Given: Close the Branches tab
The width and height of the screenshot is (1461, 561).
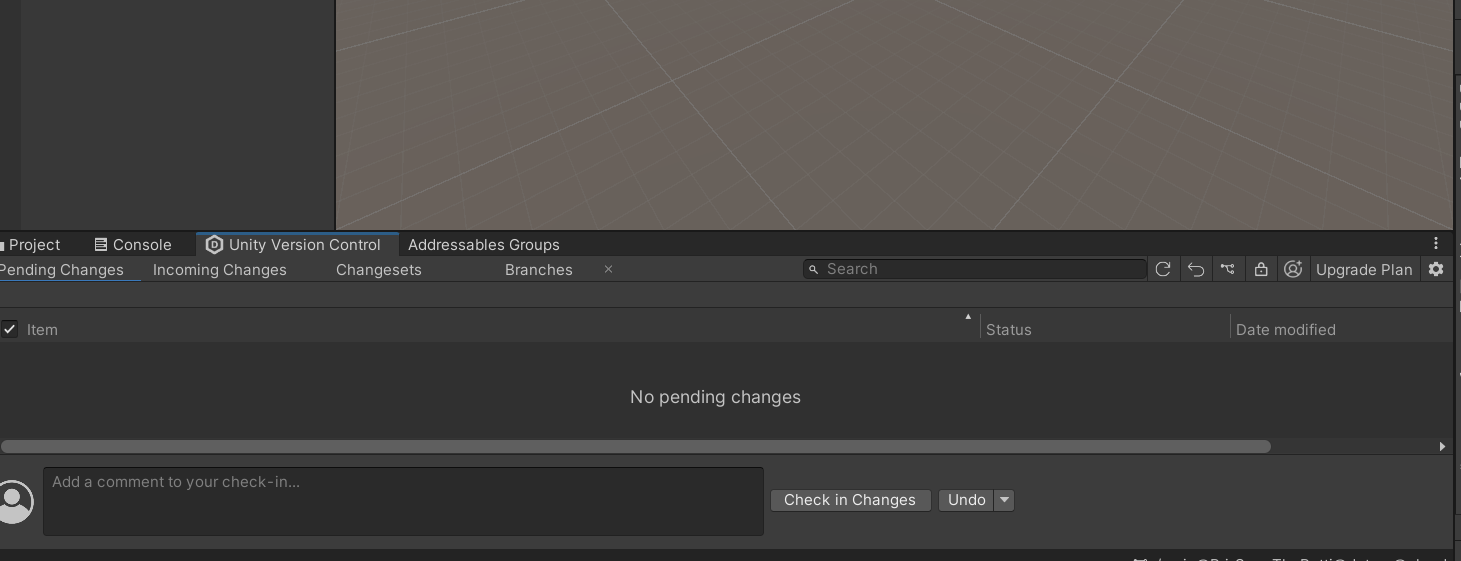Looking at the screenshot, I should pos(608,269).
